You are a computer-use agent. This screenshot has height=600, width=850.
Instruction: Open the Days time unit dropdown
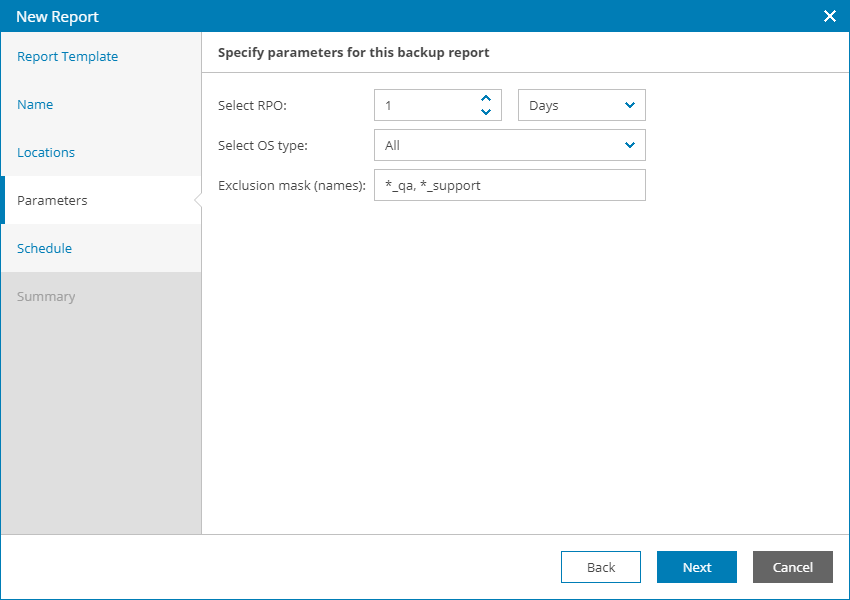(581, 105)
